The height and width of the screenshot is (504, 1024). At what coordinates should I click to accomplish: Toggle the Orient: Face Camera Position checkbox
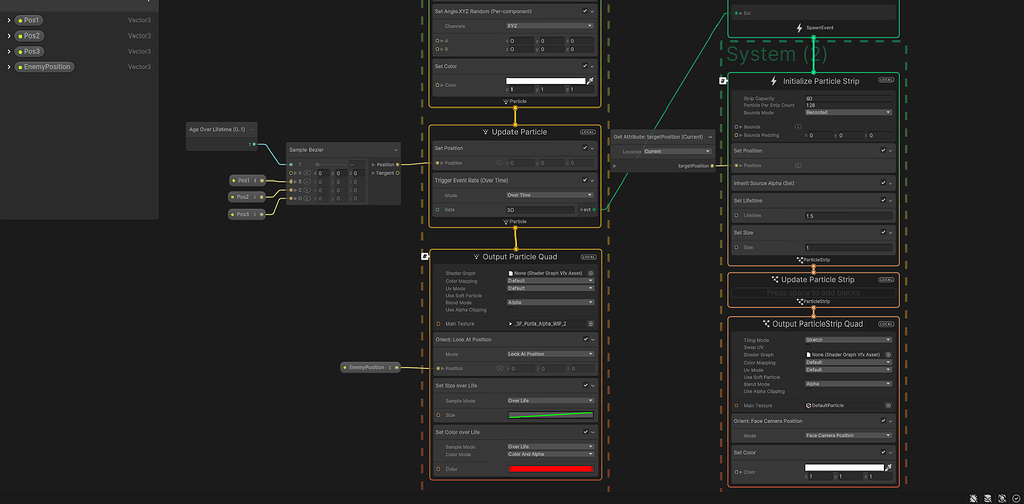(x=883, y=421)
